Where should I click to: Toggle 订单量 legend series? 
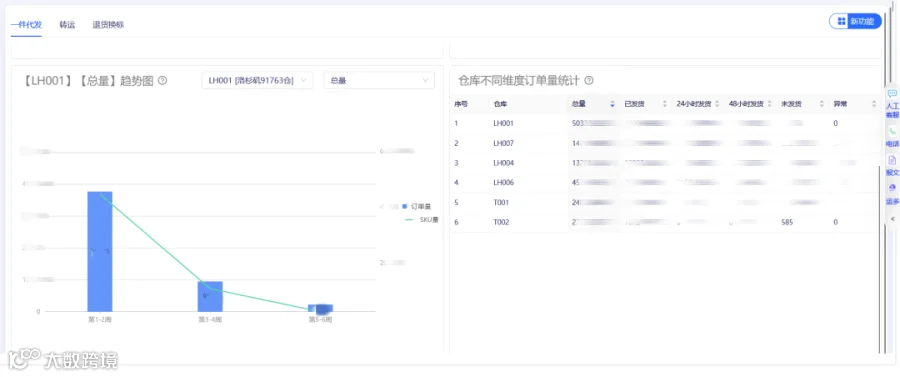tap(417, 206)
